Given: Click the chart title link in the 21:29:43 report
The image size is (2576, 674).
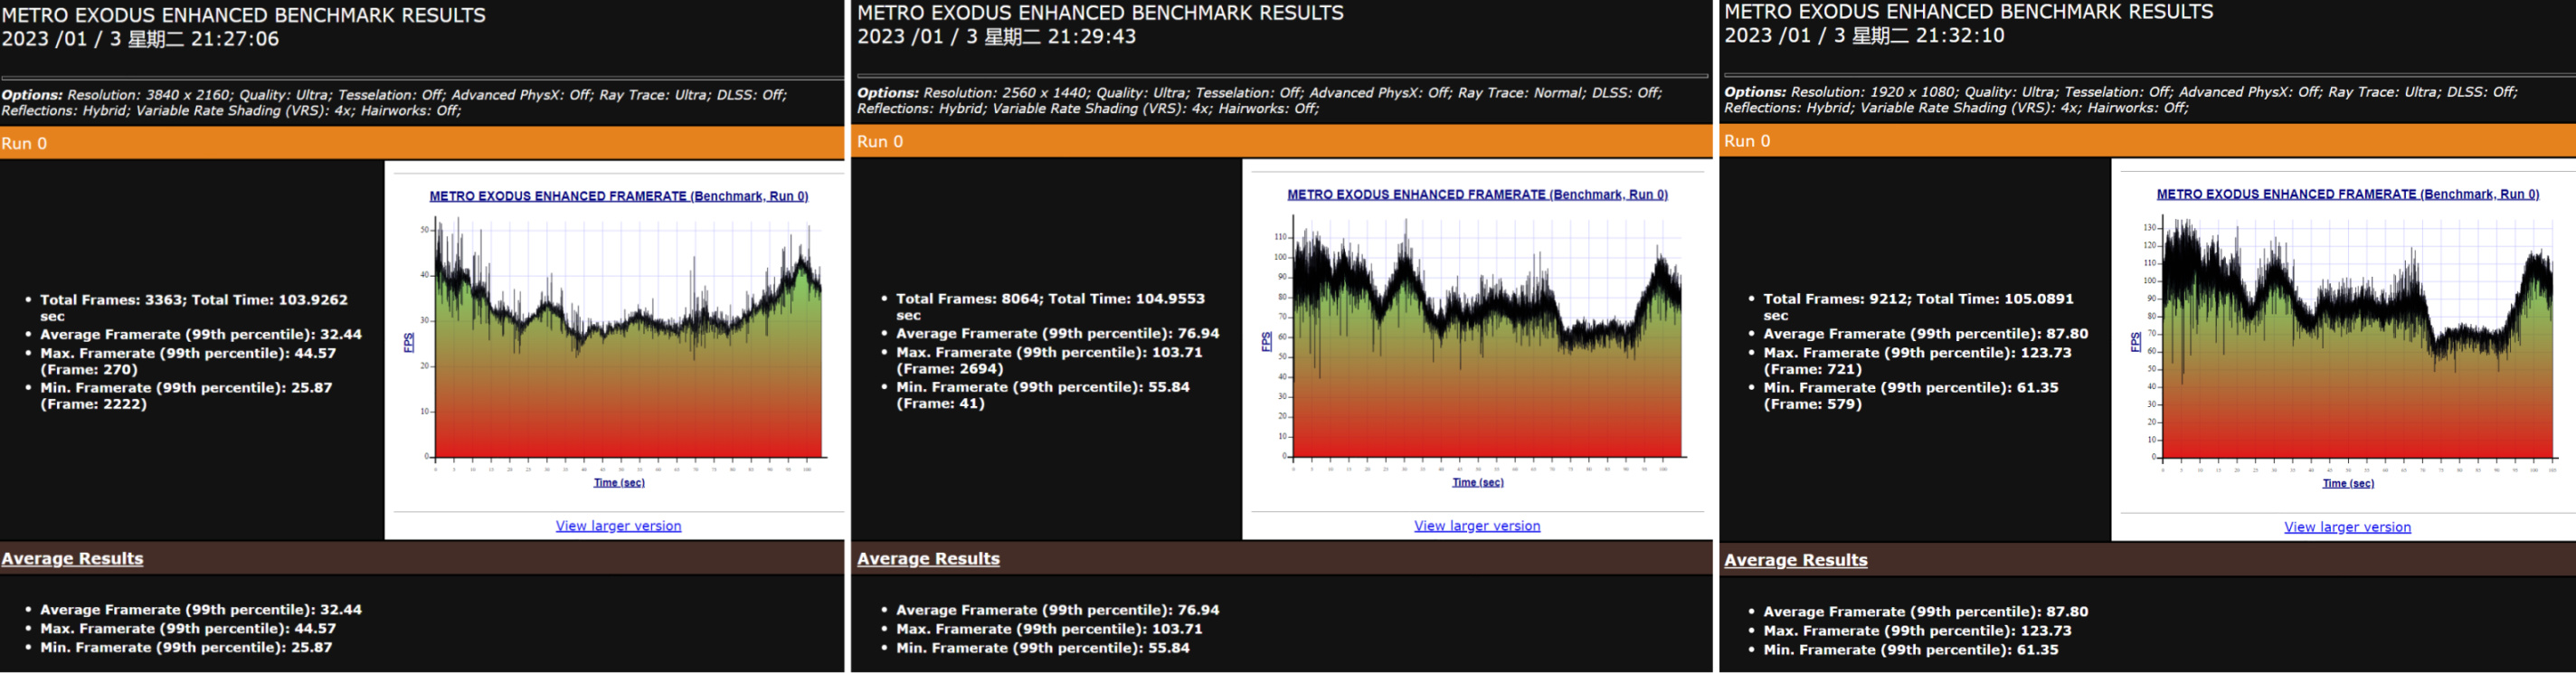Looking at the screenshot, I should click(1477, 195).
